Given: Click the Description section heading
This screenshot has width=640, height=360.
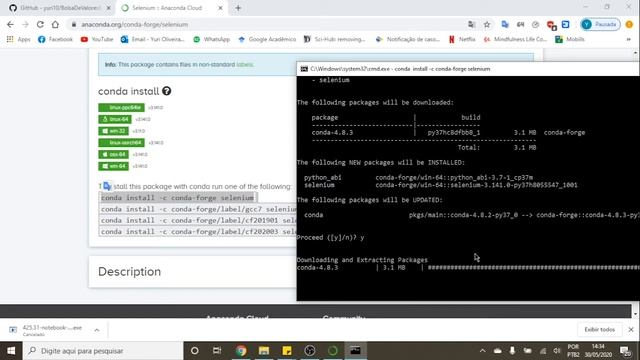Looking at the screenshot, I should [x=129, y=272].
